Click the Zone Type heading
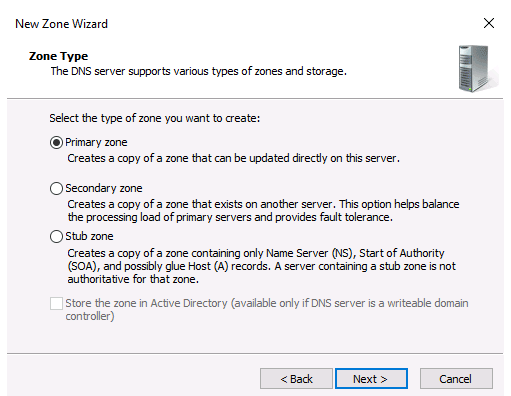 tap(58, 56)
